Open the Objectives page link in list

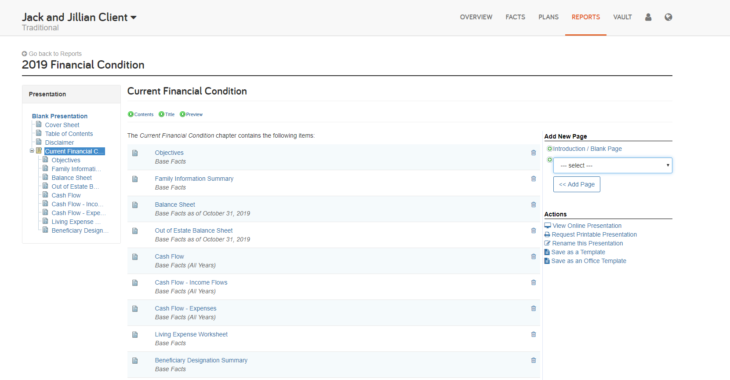[169, 153]
